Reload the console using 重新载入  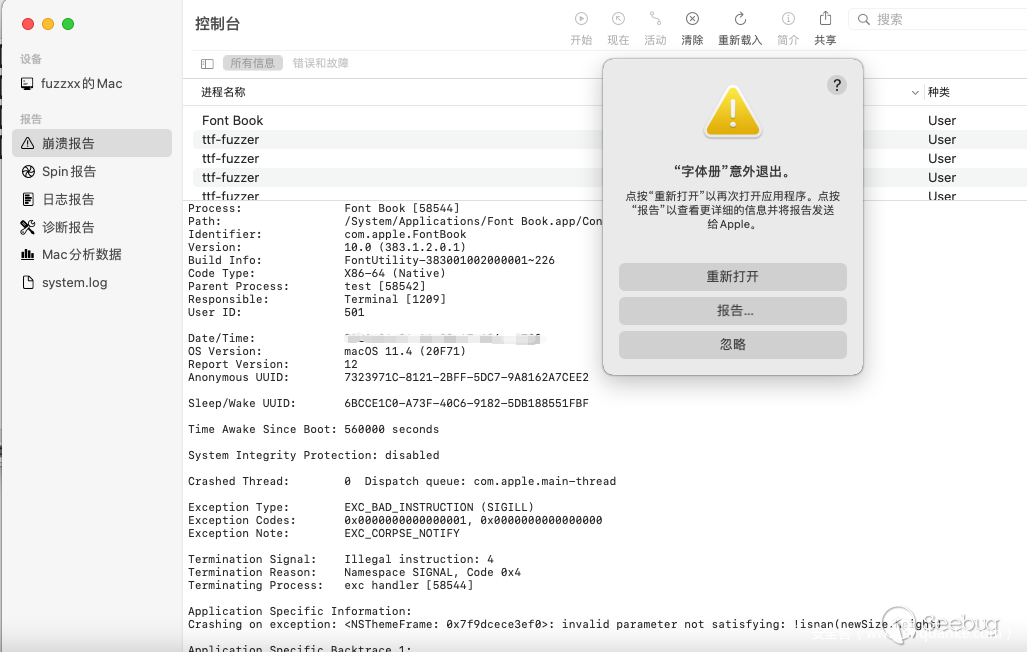[x=740, y=19]
